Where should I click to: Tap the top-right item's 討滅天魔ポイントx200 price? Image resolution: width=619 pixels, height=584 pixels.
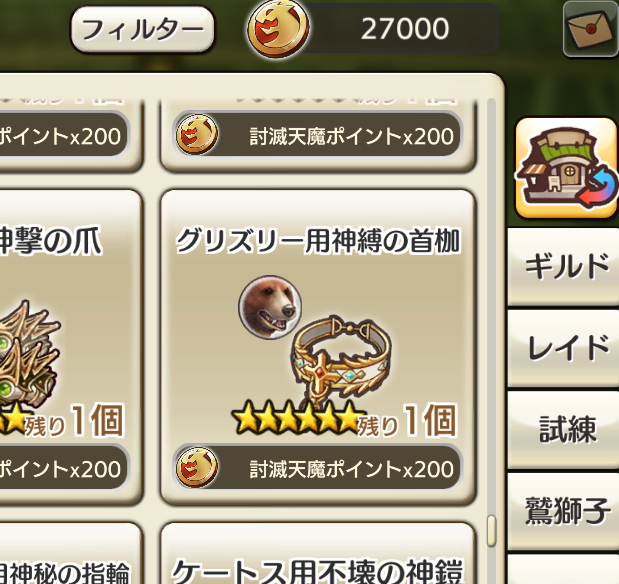click(x=317, y=135)
